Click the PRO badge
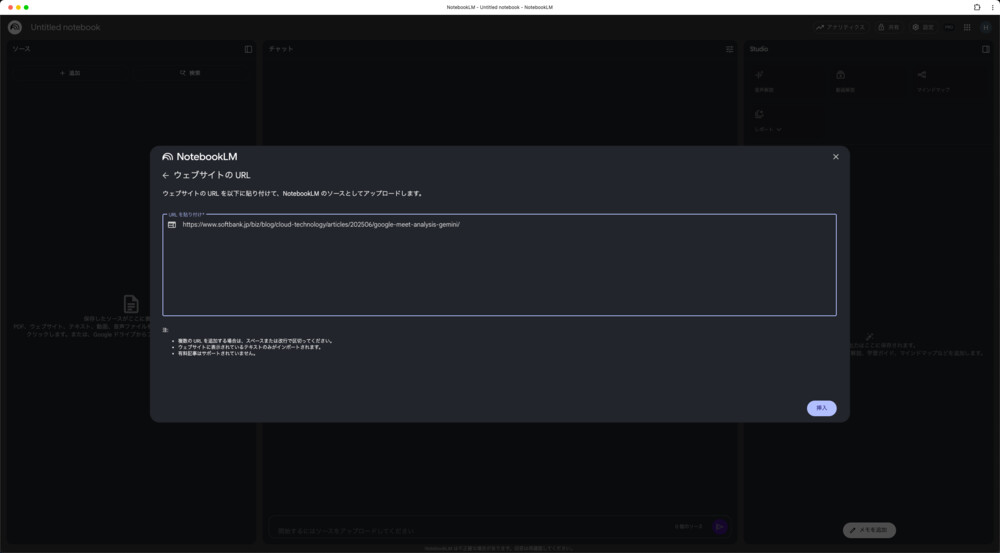Viewport: 1000px width, 553px height. (949, 27)
